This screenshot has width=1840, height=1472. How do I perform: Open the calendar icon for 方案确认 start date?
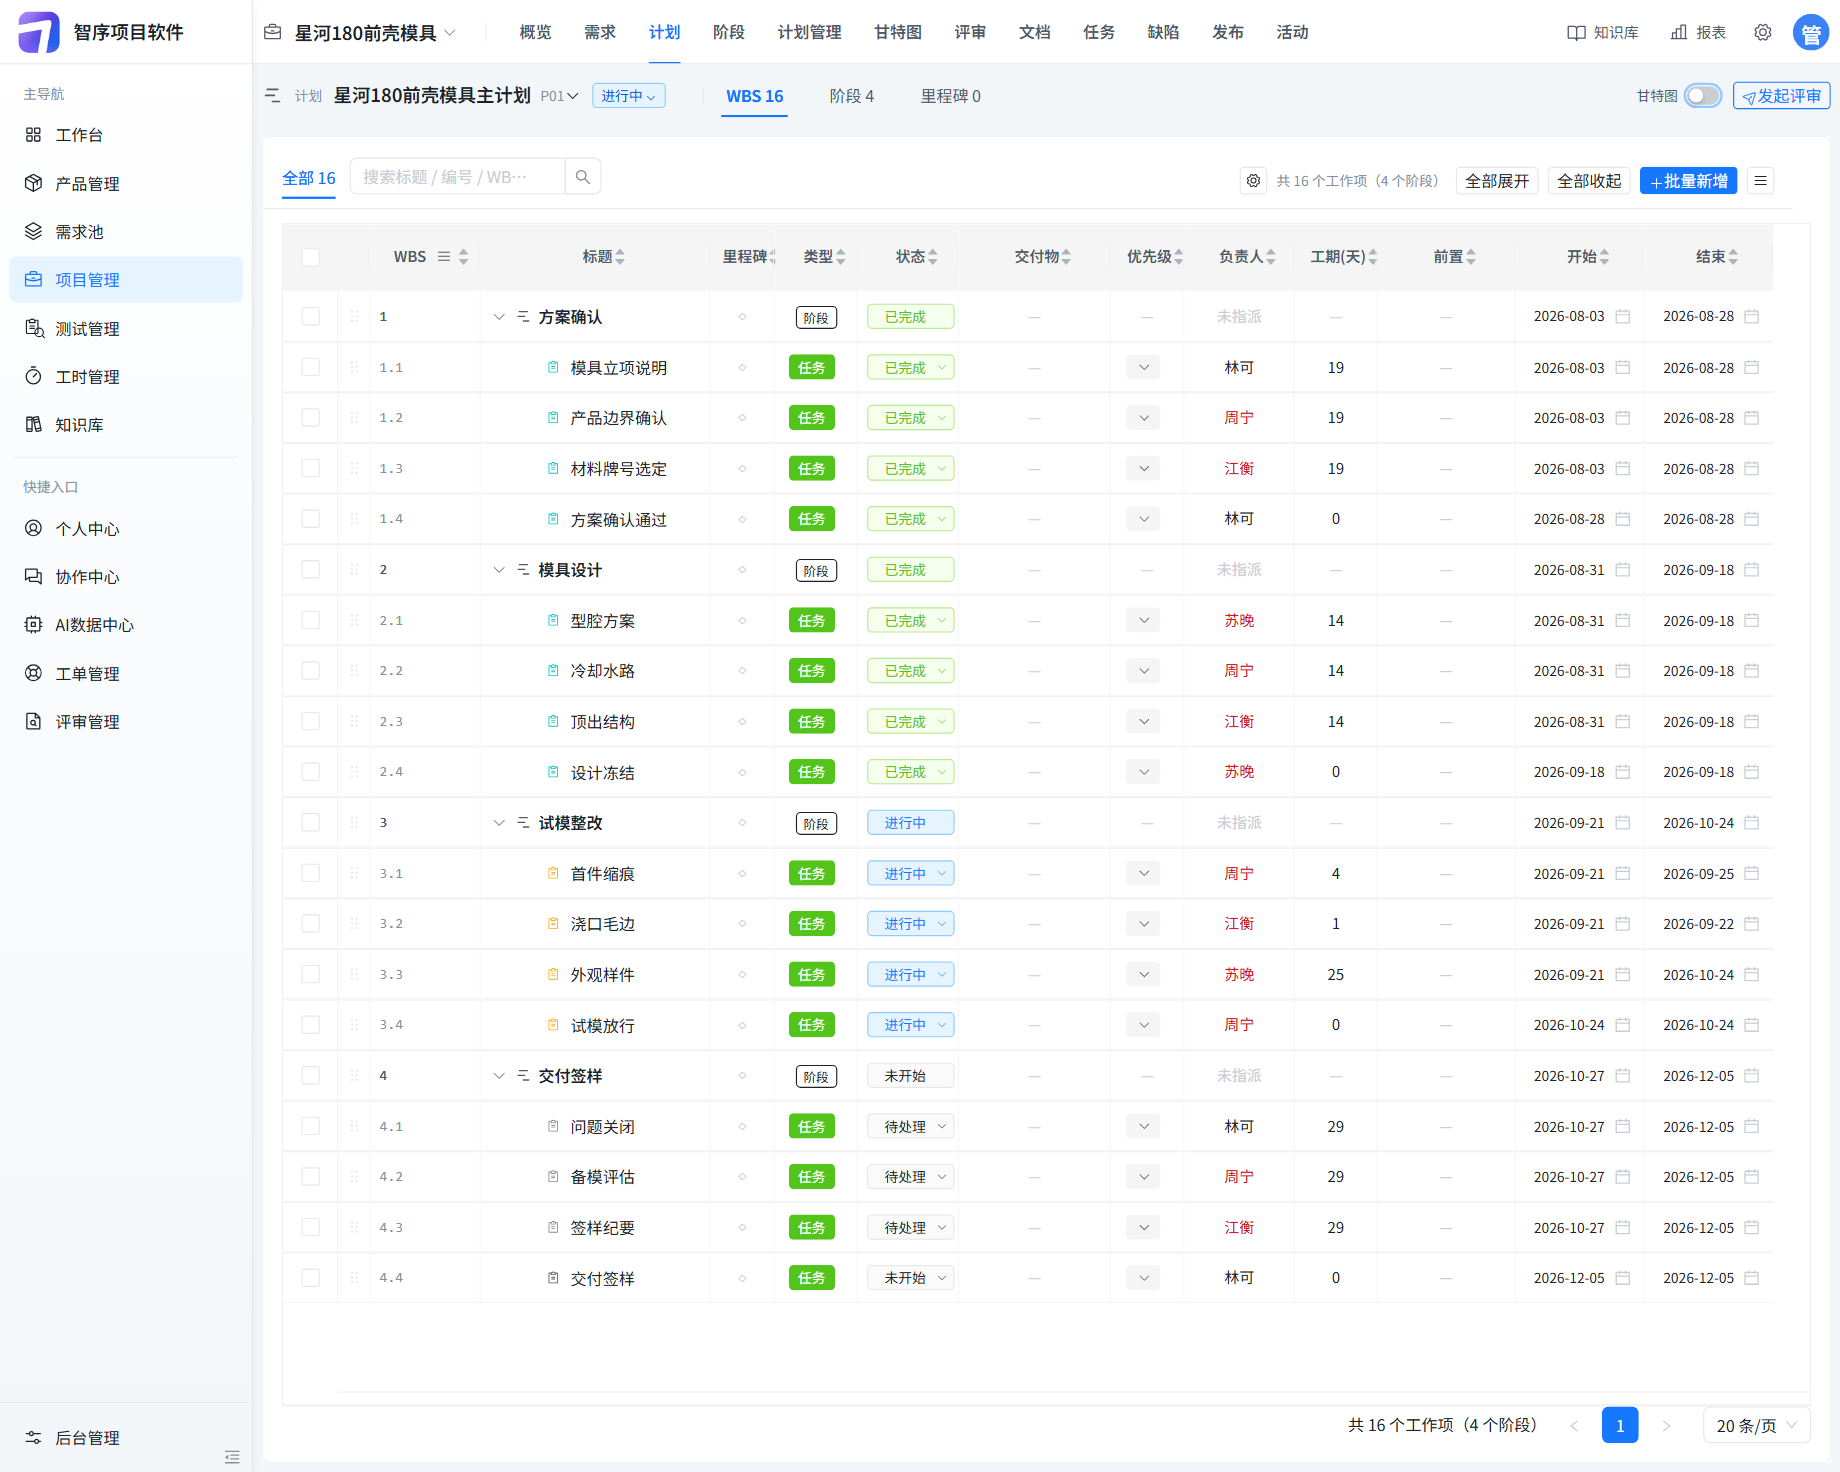1623,317
